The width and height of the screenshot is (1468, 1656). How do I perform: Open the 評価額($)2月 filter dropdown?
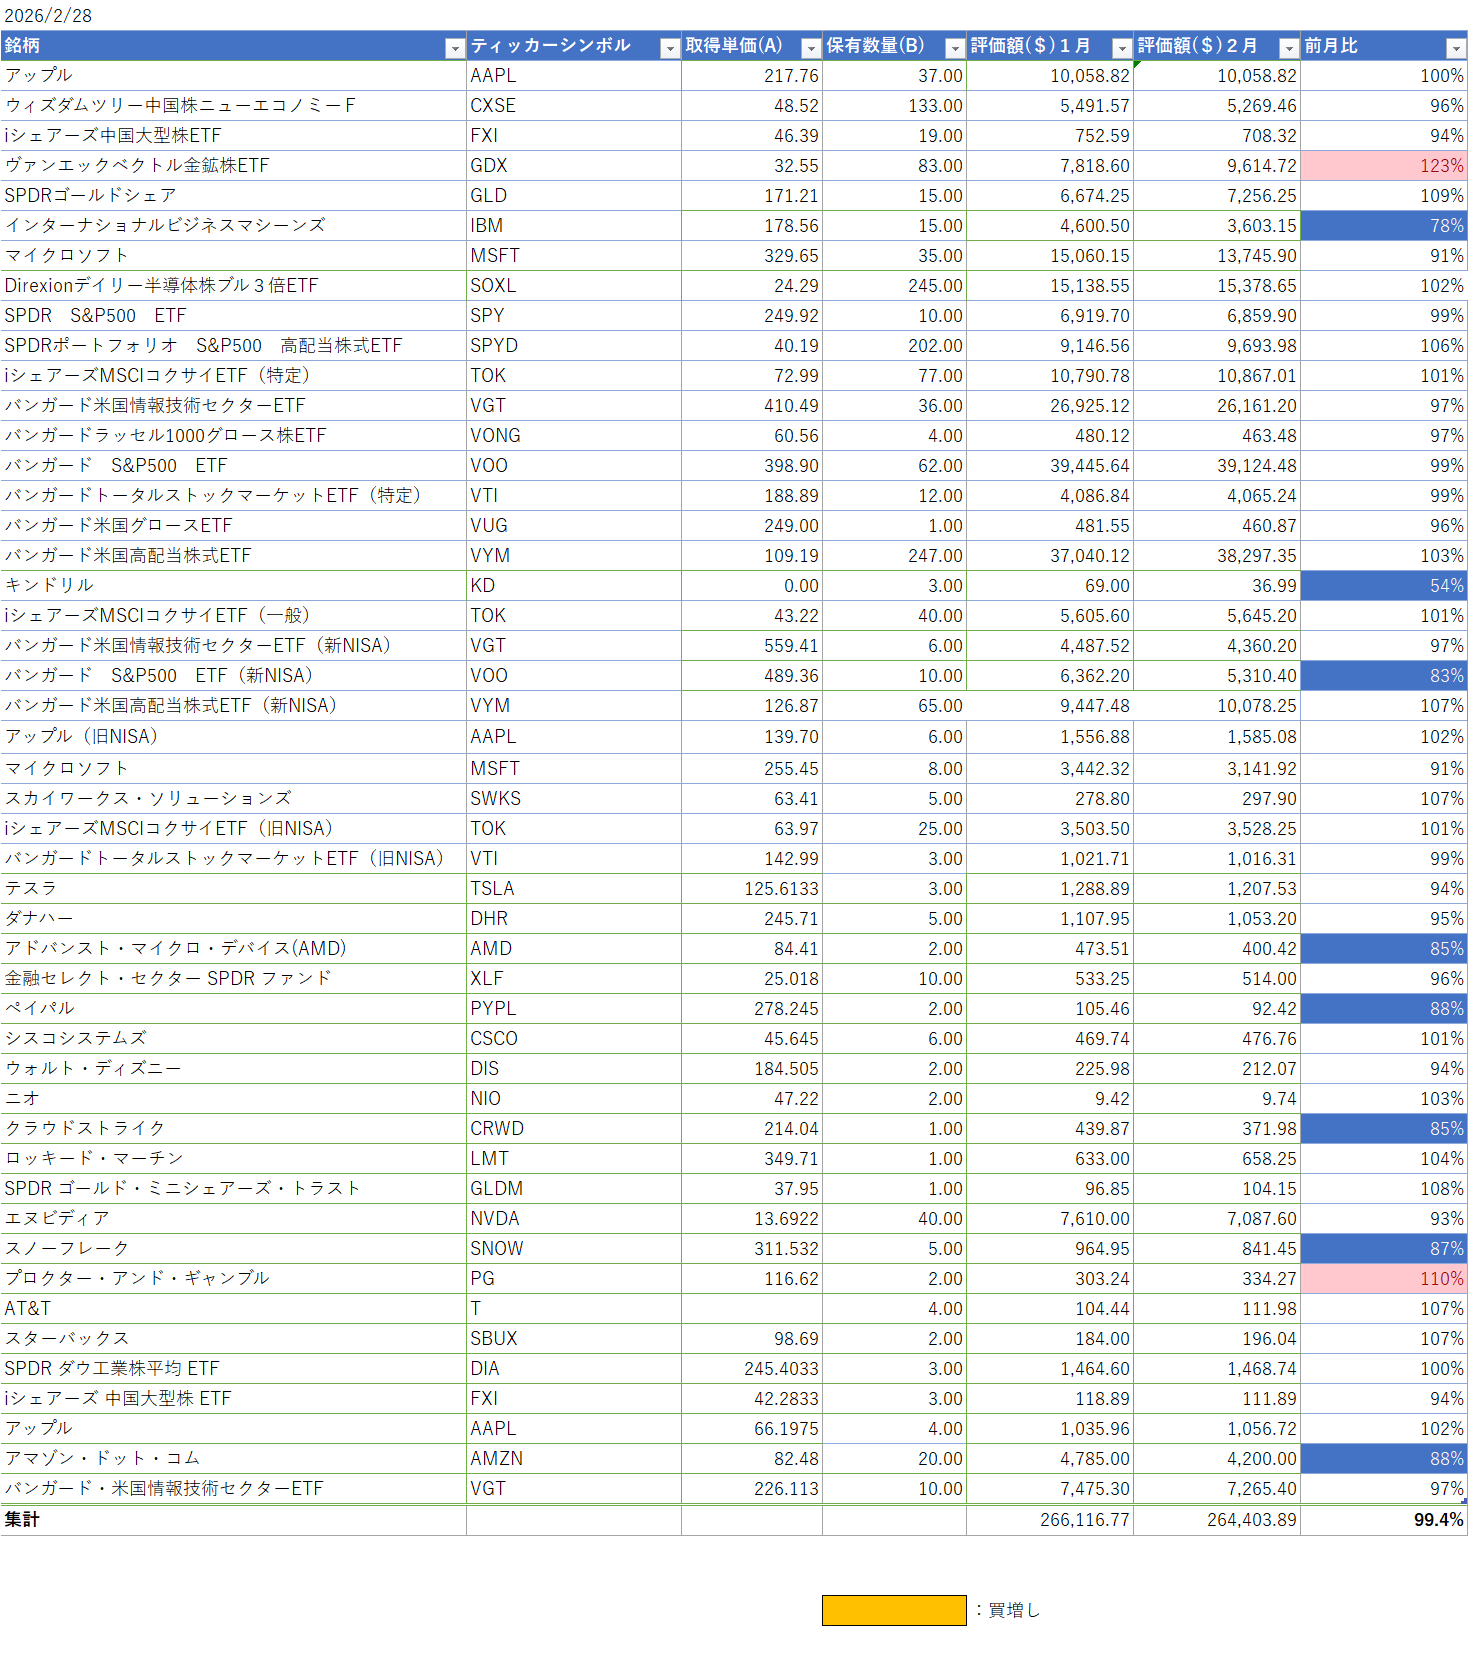(x=1289, y=48)
